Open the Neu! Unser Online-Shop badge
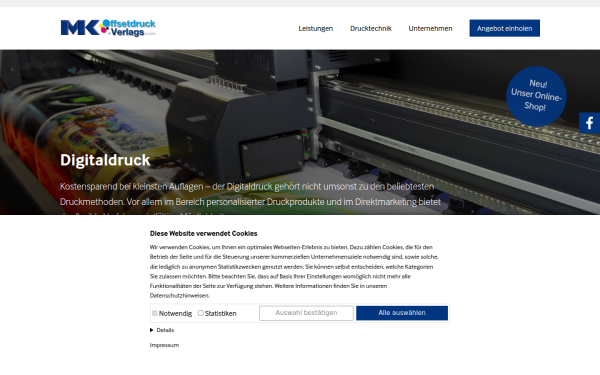Image resolution: width=600 pixels, height=375 pixels. (536, 96)
